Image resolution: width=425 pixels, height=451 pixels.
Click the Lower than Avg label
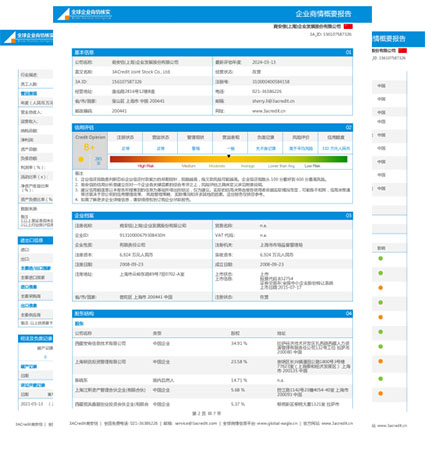[281, 166]
